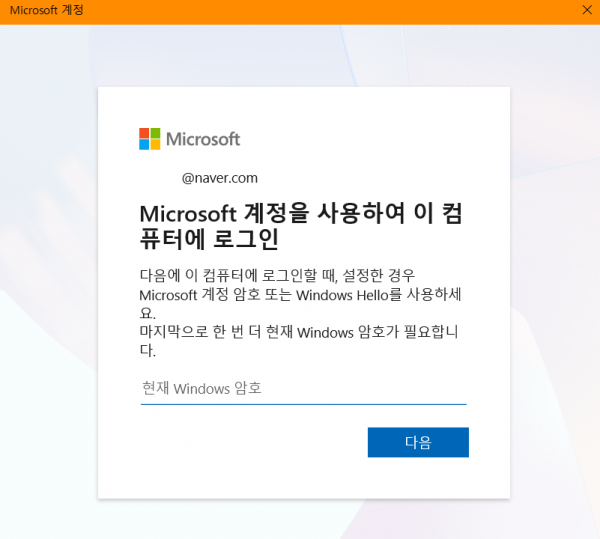Viewport: 600px width, 539px height.
Task: Click the Microsoft wordmark text
Action: pyautogui.click(x=203, y=139)
